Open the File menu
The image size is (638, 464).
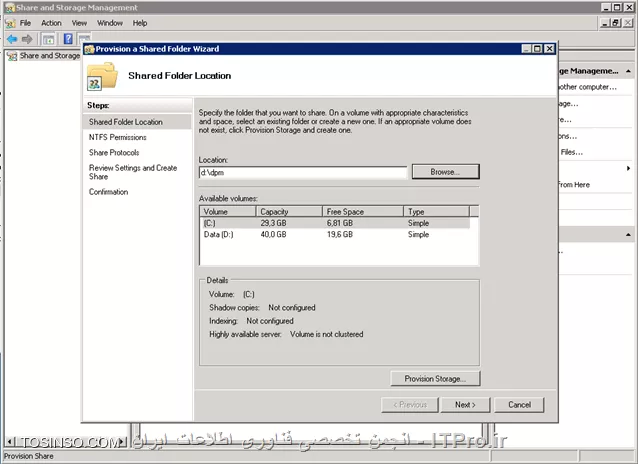(x=25, y=23)
